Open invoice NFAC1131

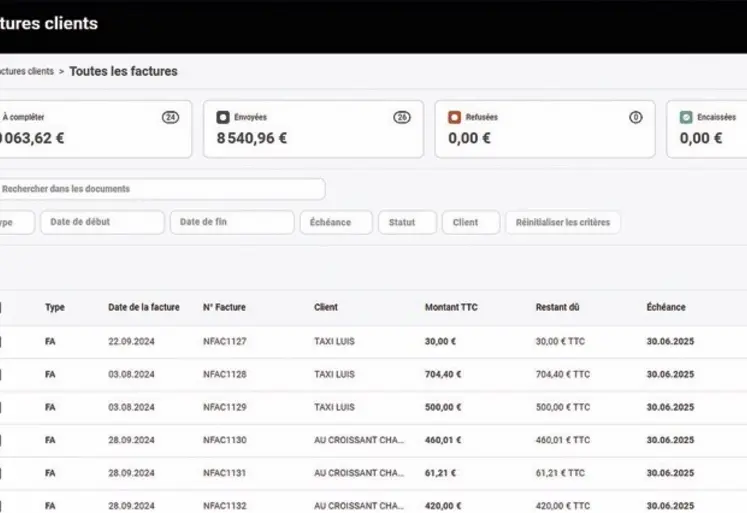coord(225,473)
